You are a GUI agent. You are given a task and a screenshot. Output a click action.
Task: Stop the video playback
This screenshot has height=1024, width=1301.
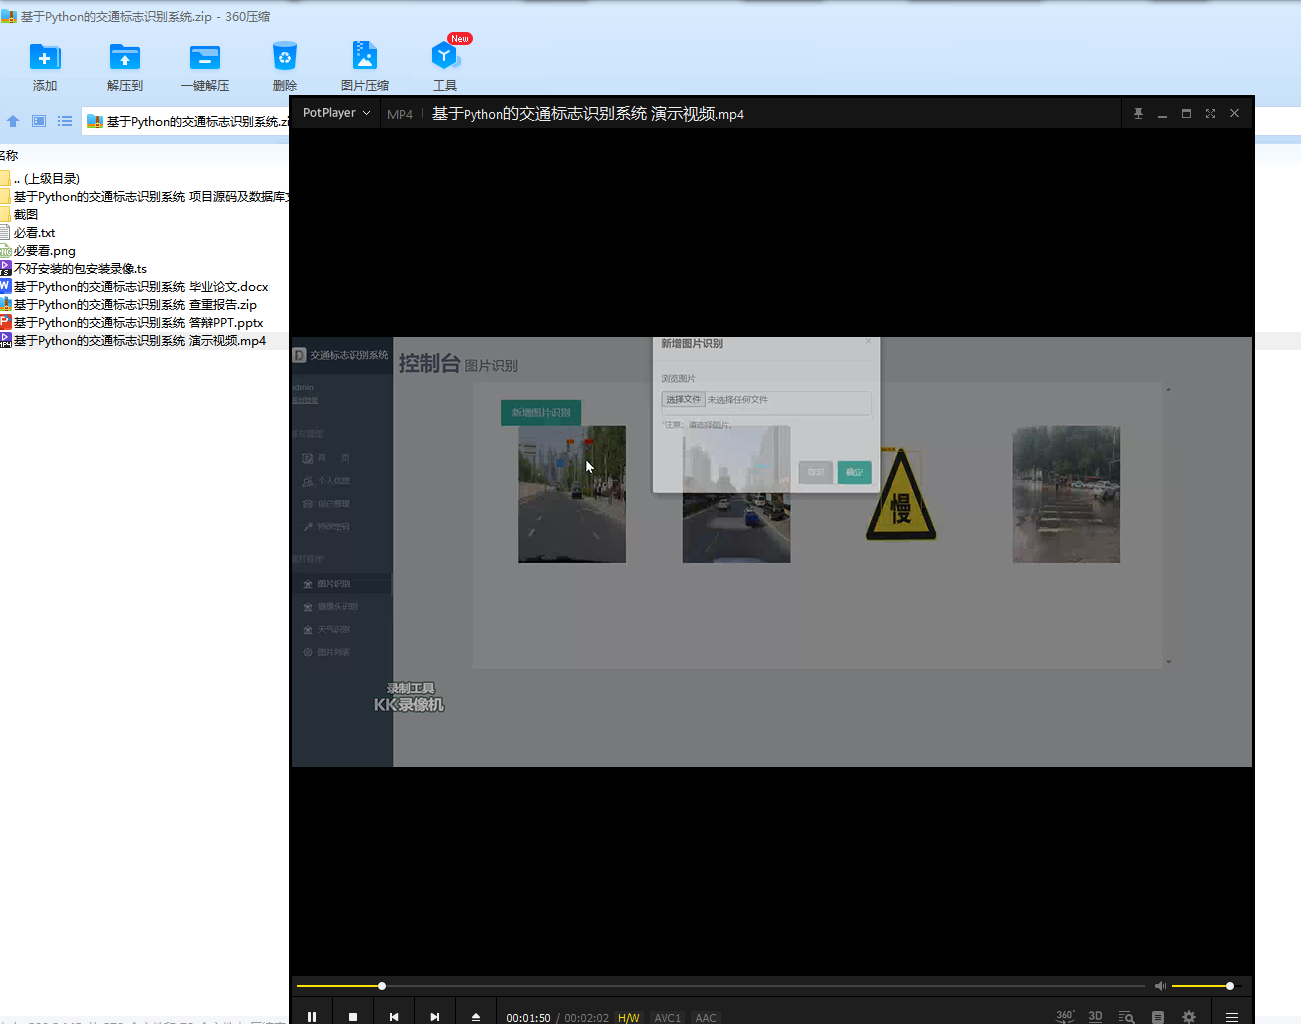click(x=353, y=1016)
